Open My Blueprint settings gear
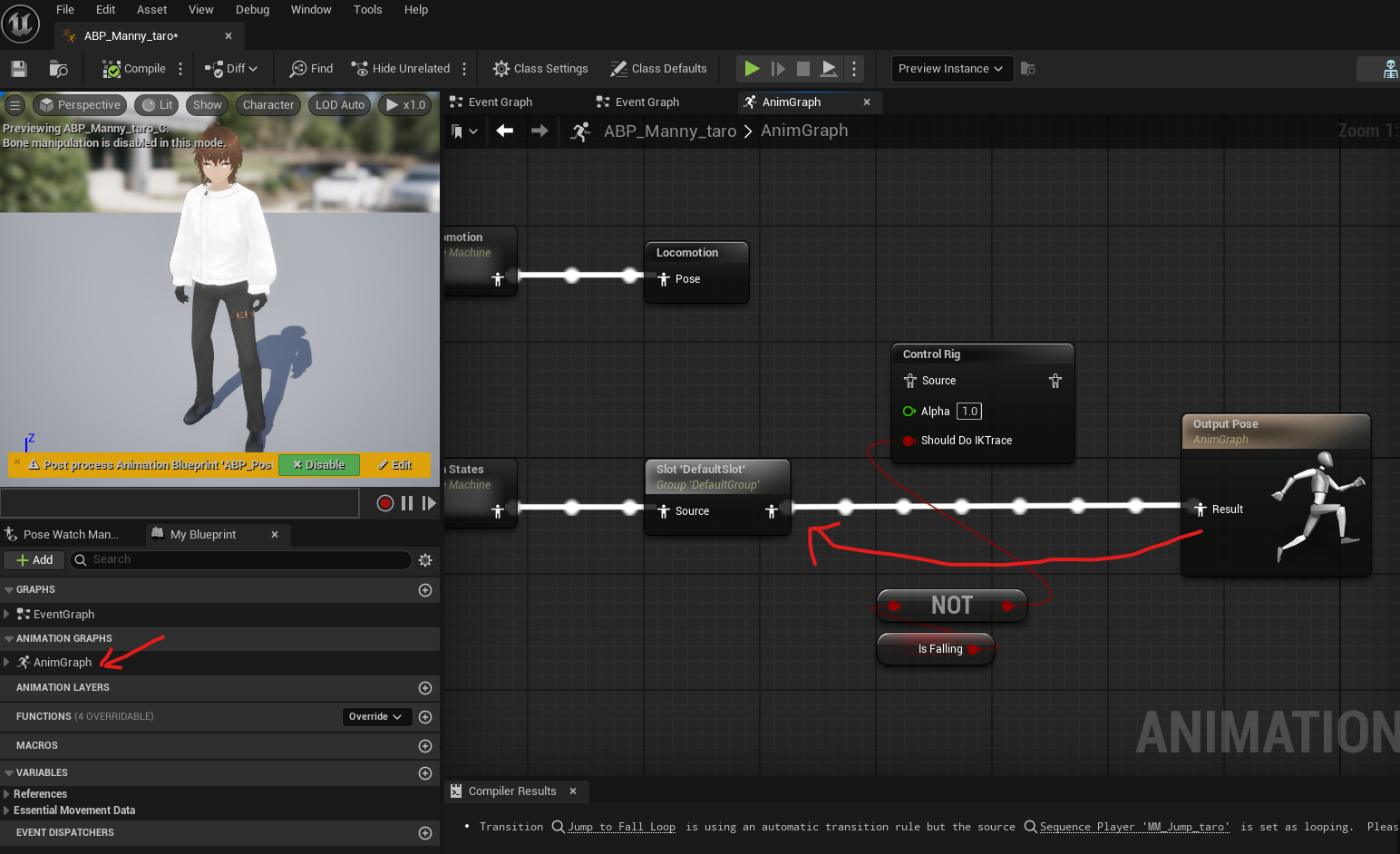1400x854 pixels. [x=425, y=560]
